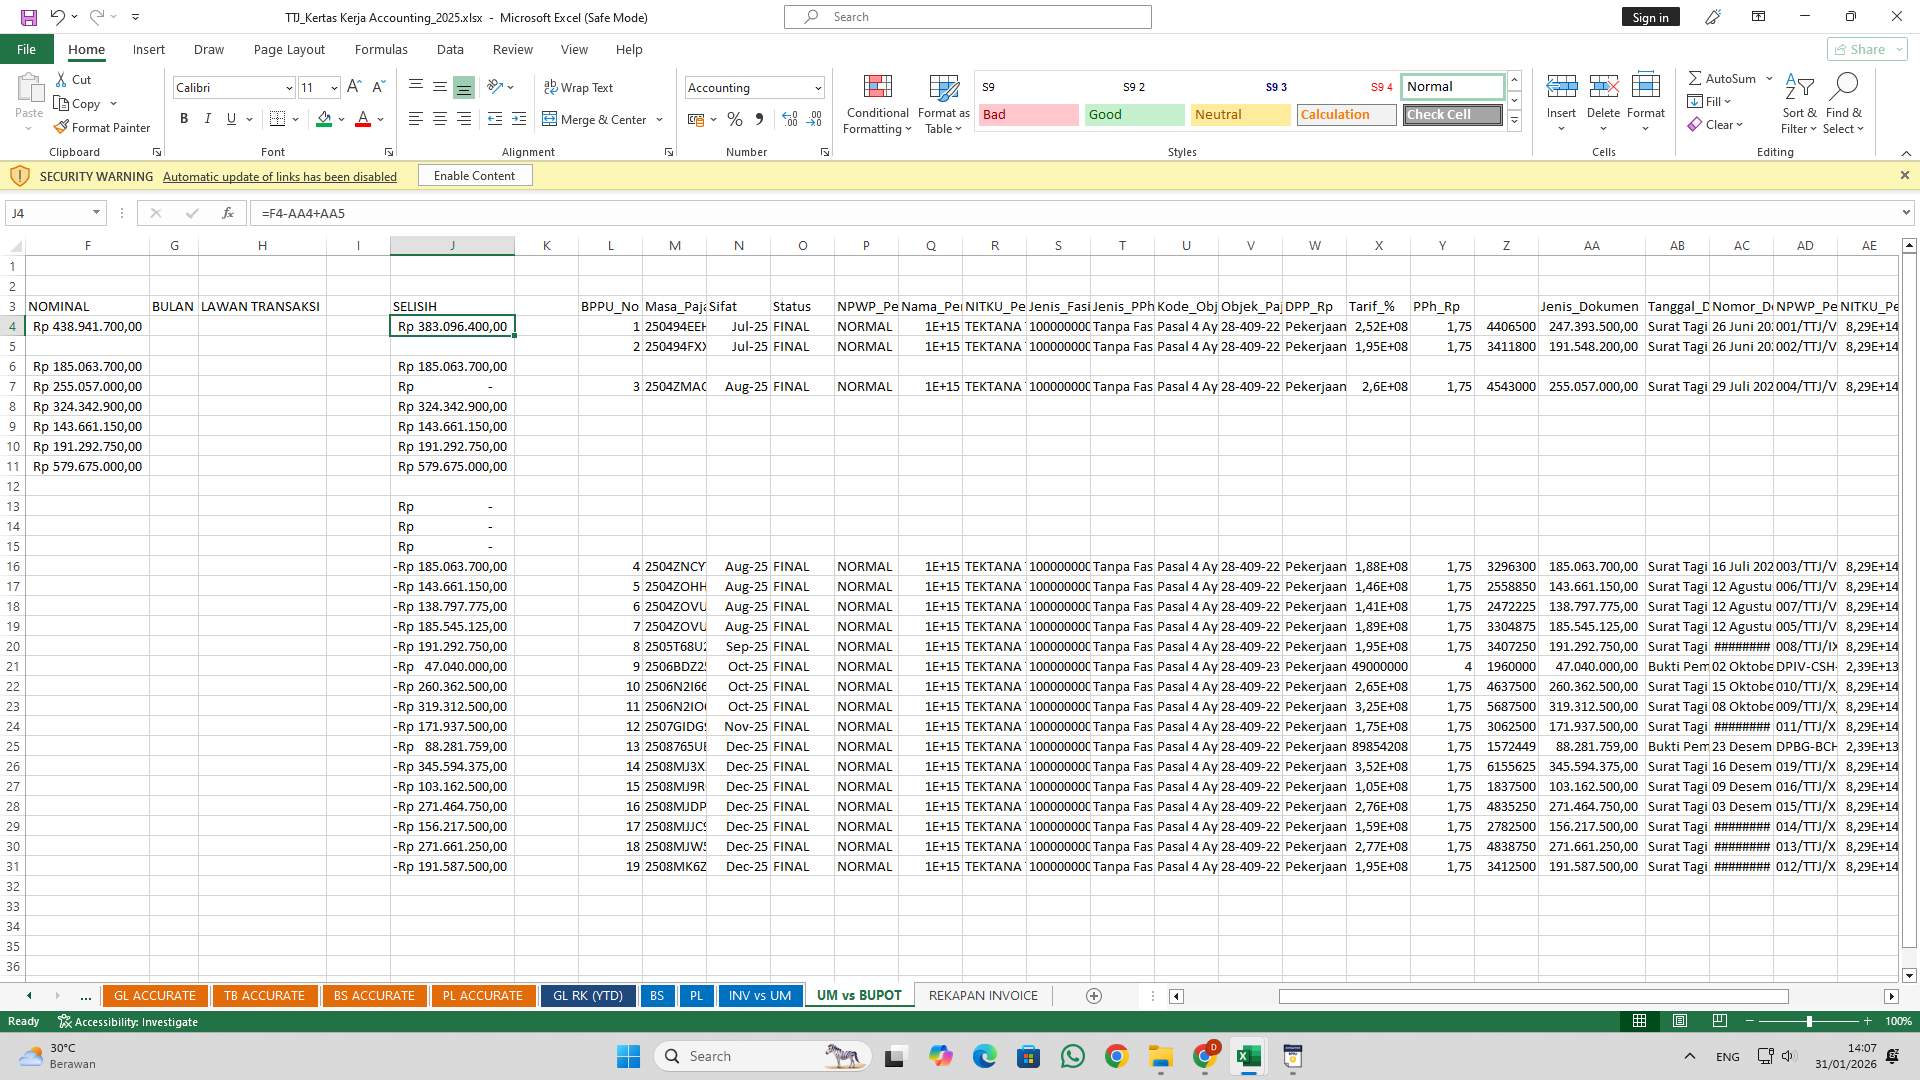Toggle bold formatting on selected cell
The width and height of the screenshot is (1920, 1080).
[x=184, y=118]
